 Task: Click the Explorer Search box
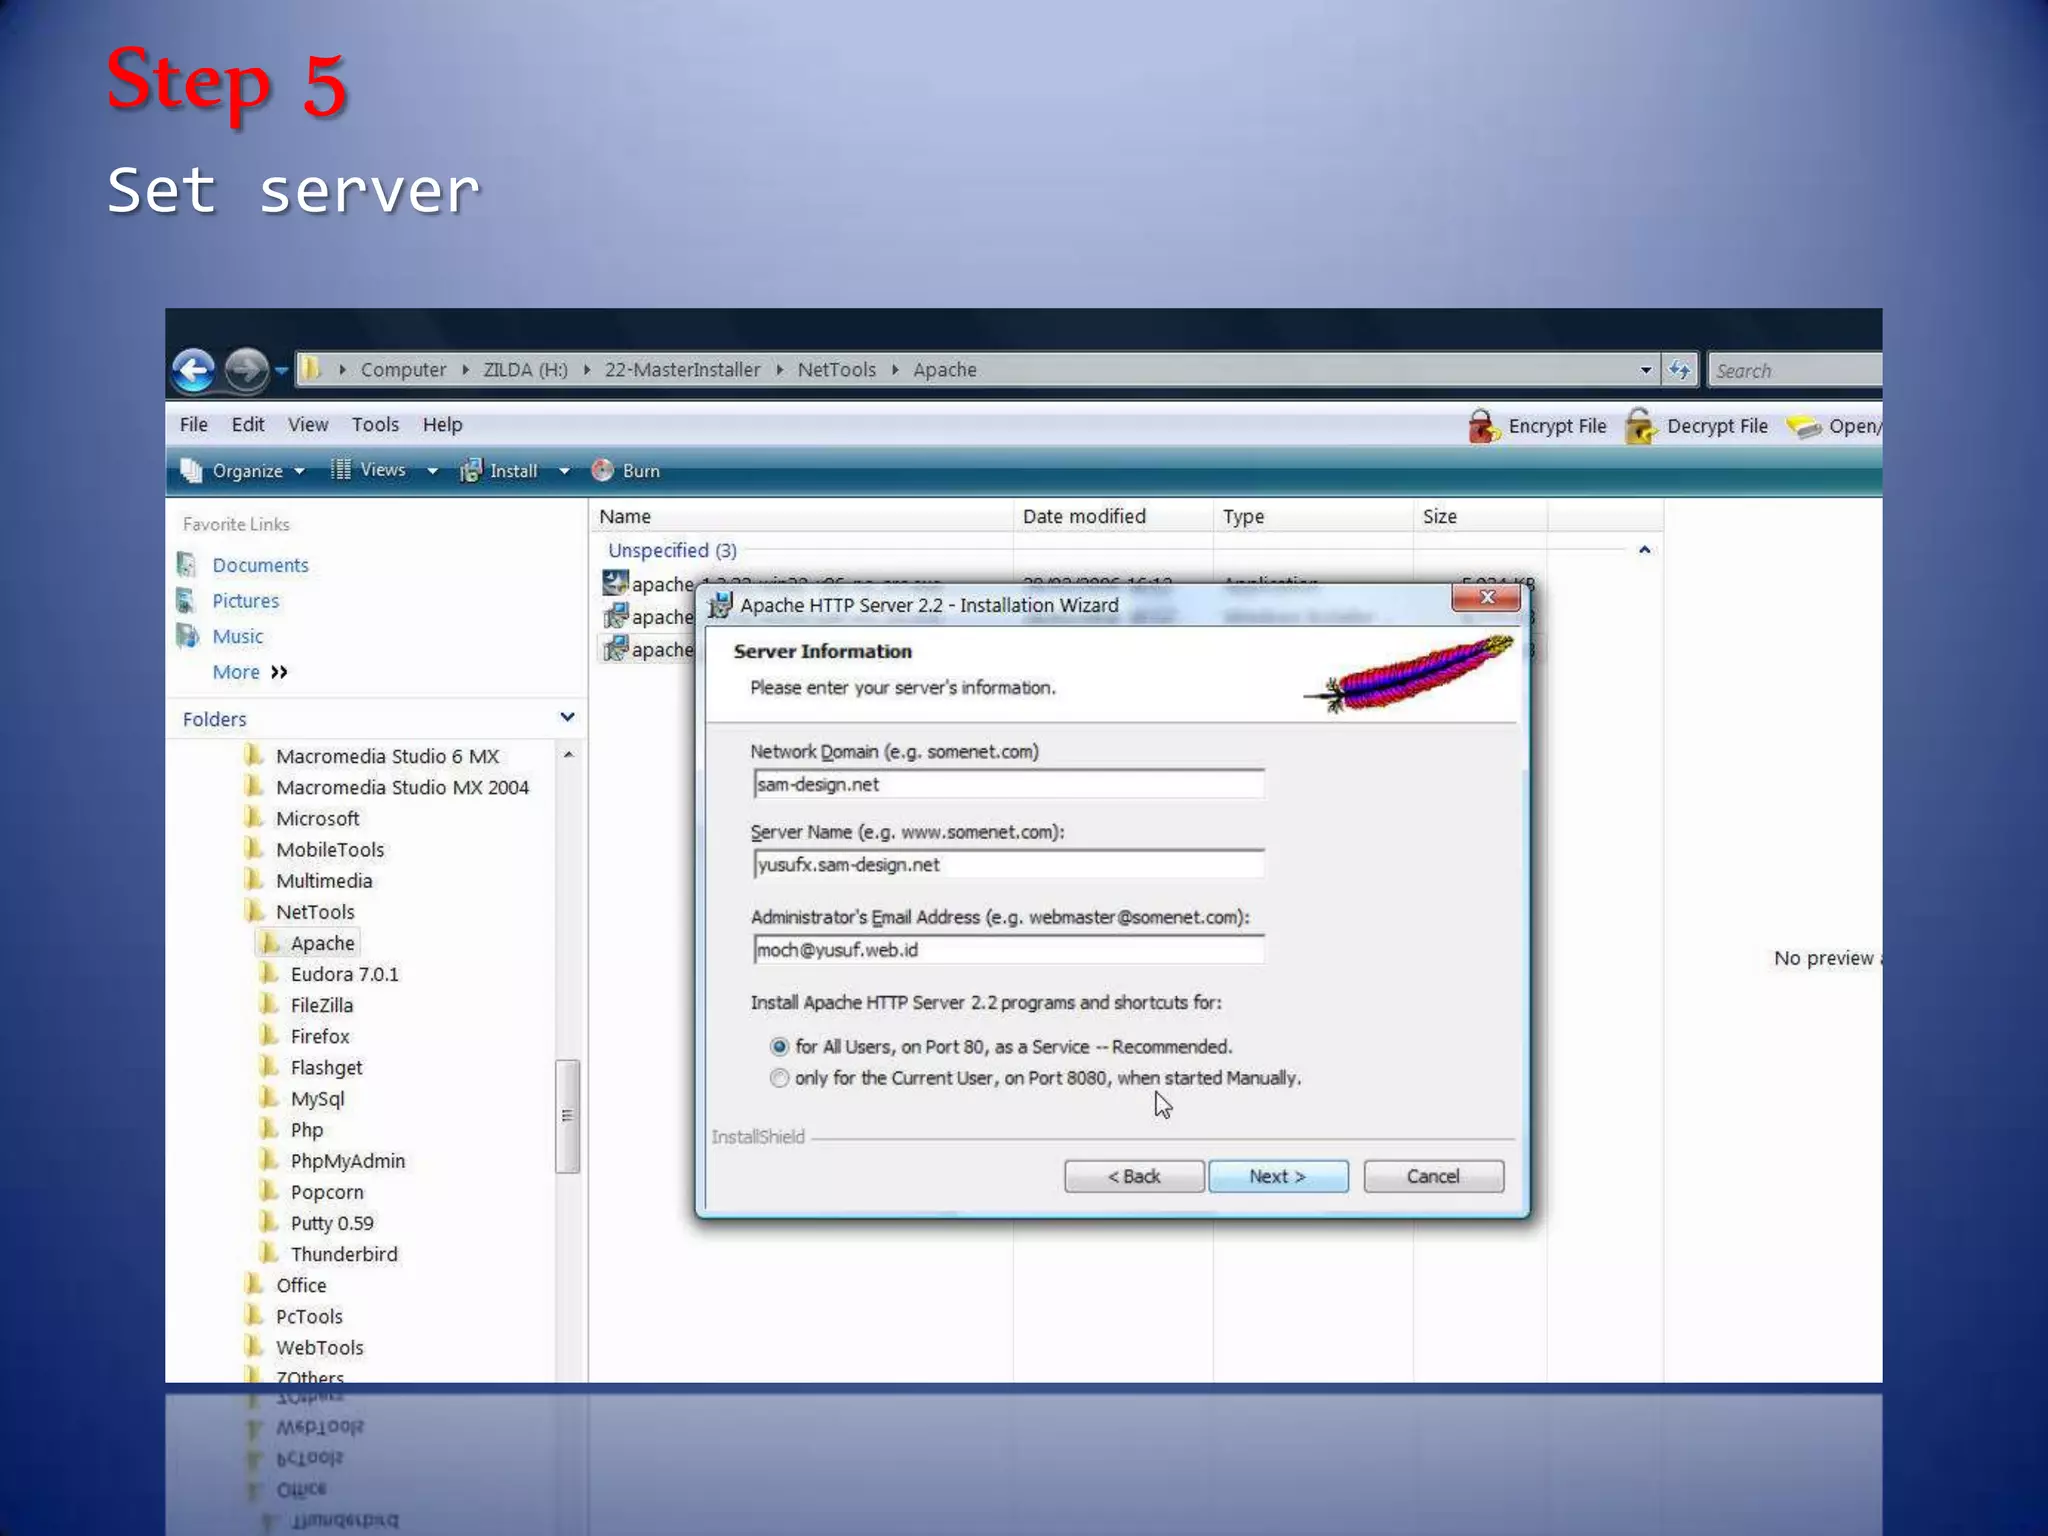point(1794,370)
